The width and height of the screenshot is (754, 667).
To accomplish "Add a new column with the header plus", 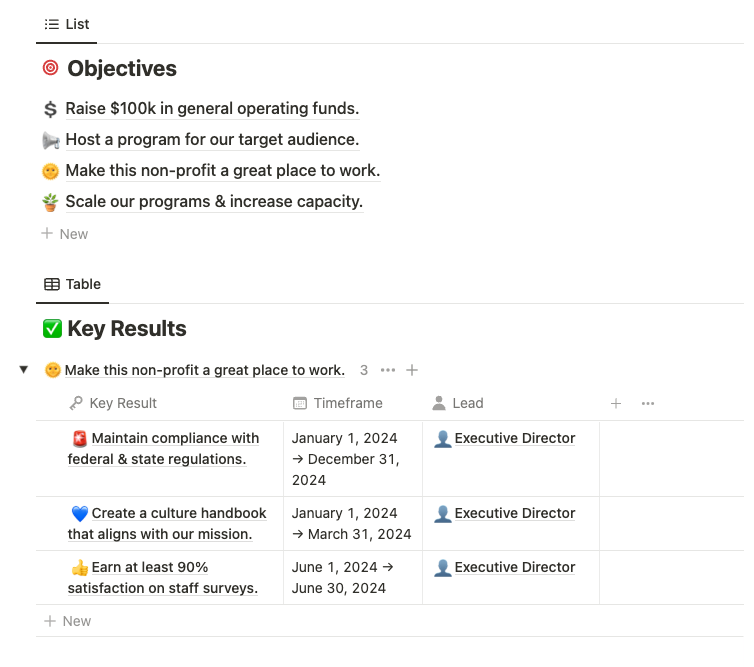I will (x=616, y=403).
